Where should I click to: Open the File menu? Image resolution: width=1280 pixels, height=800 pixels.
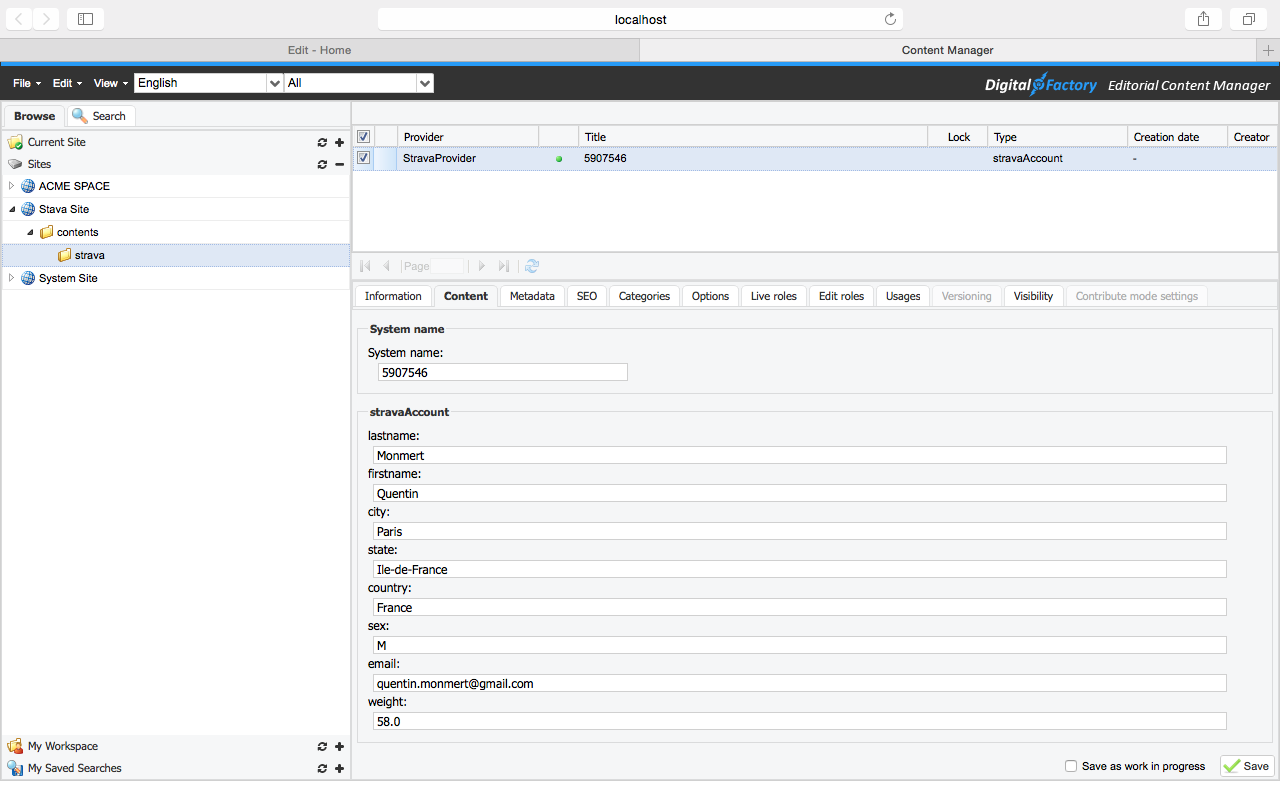(x=26, y=84)
